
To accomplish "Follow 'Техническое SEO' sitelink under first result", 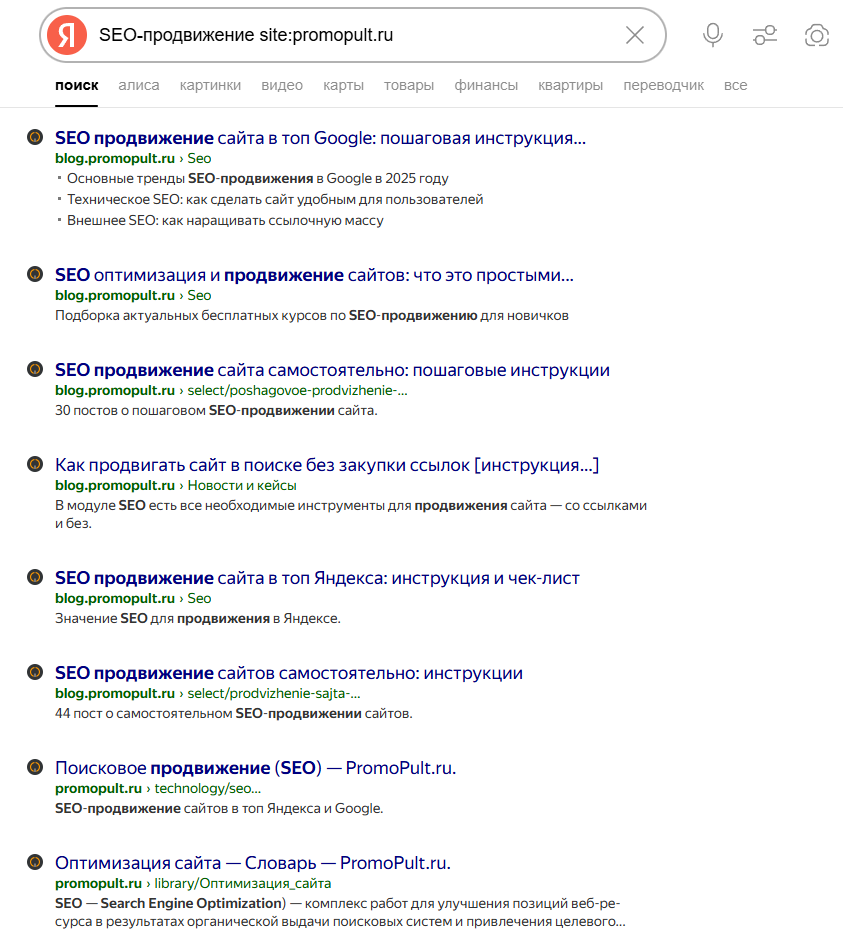I will click(x=275, y=199).
